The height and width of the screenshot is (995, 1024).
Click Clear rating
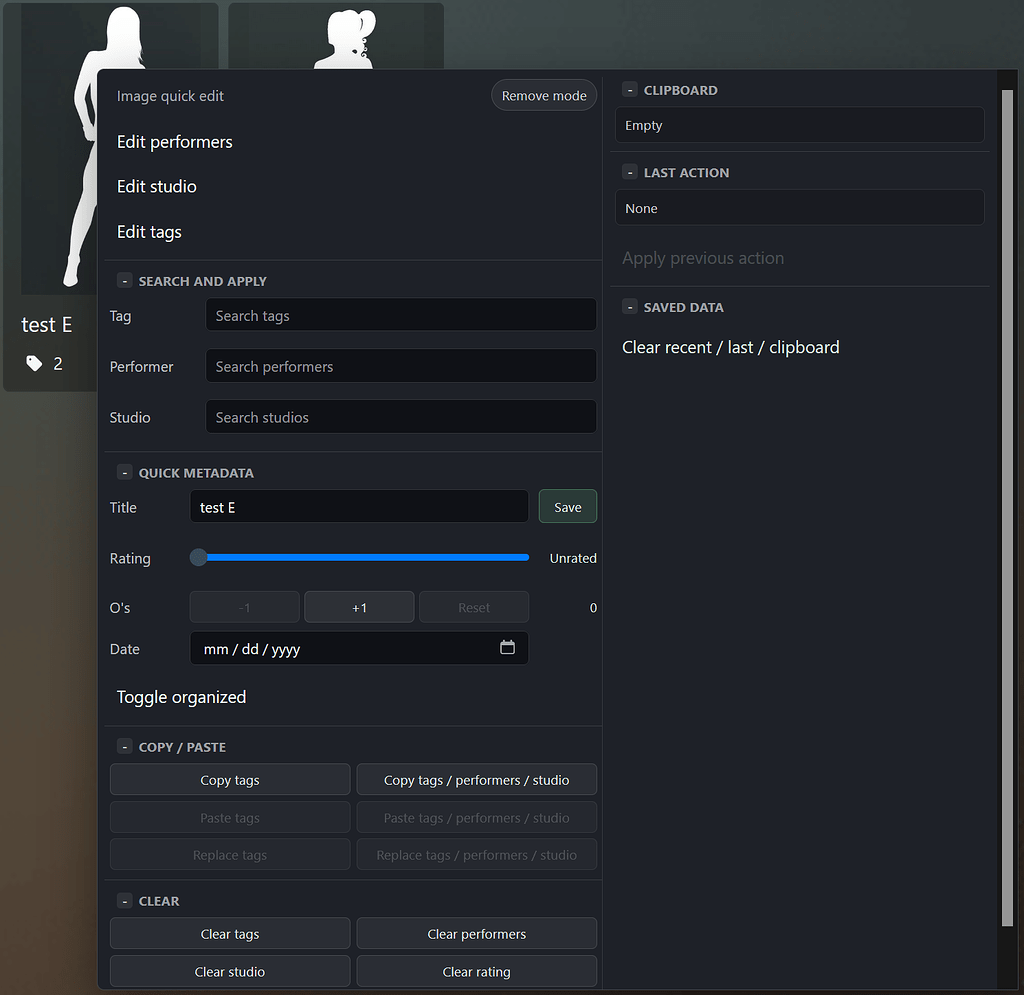477,971
